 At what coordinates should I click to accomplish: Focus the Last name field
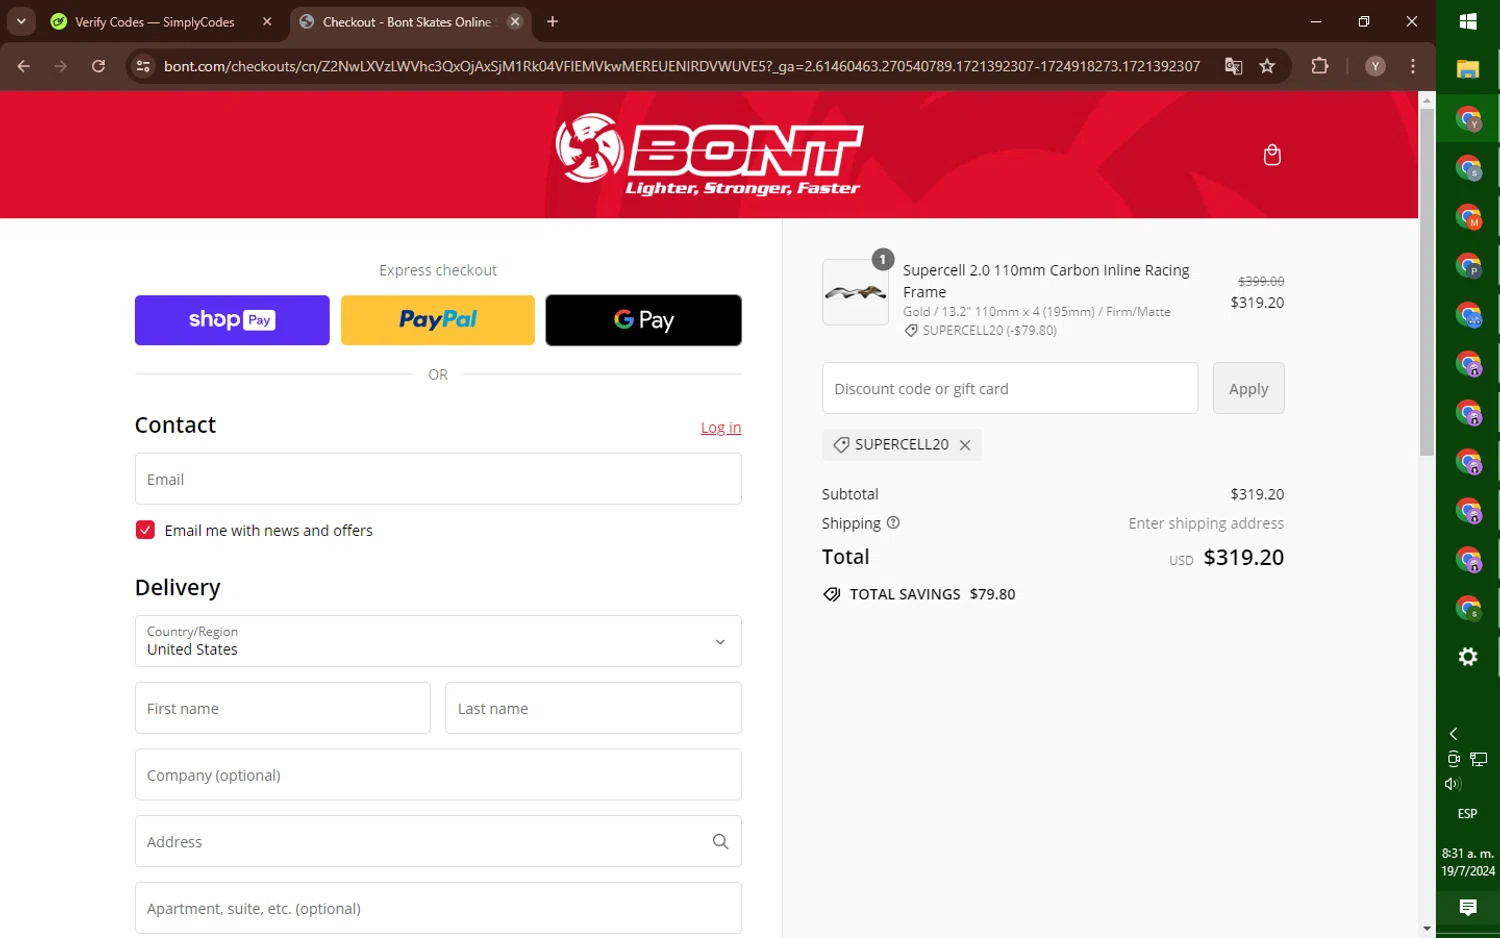point(593,708)
